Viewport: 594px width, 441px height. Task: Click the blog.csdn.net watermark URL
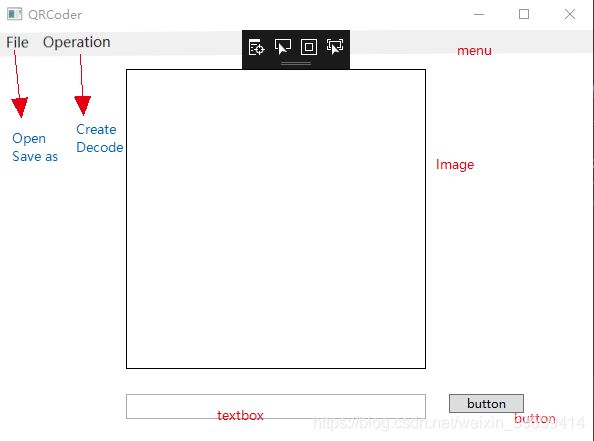449,423
